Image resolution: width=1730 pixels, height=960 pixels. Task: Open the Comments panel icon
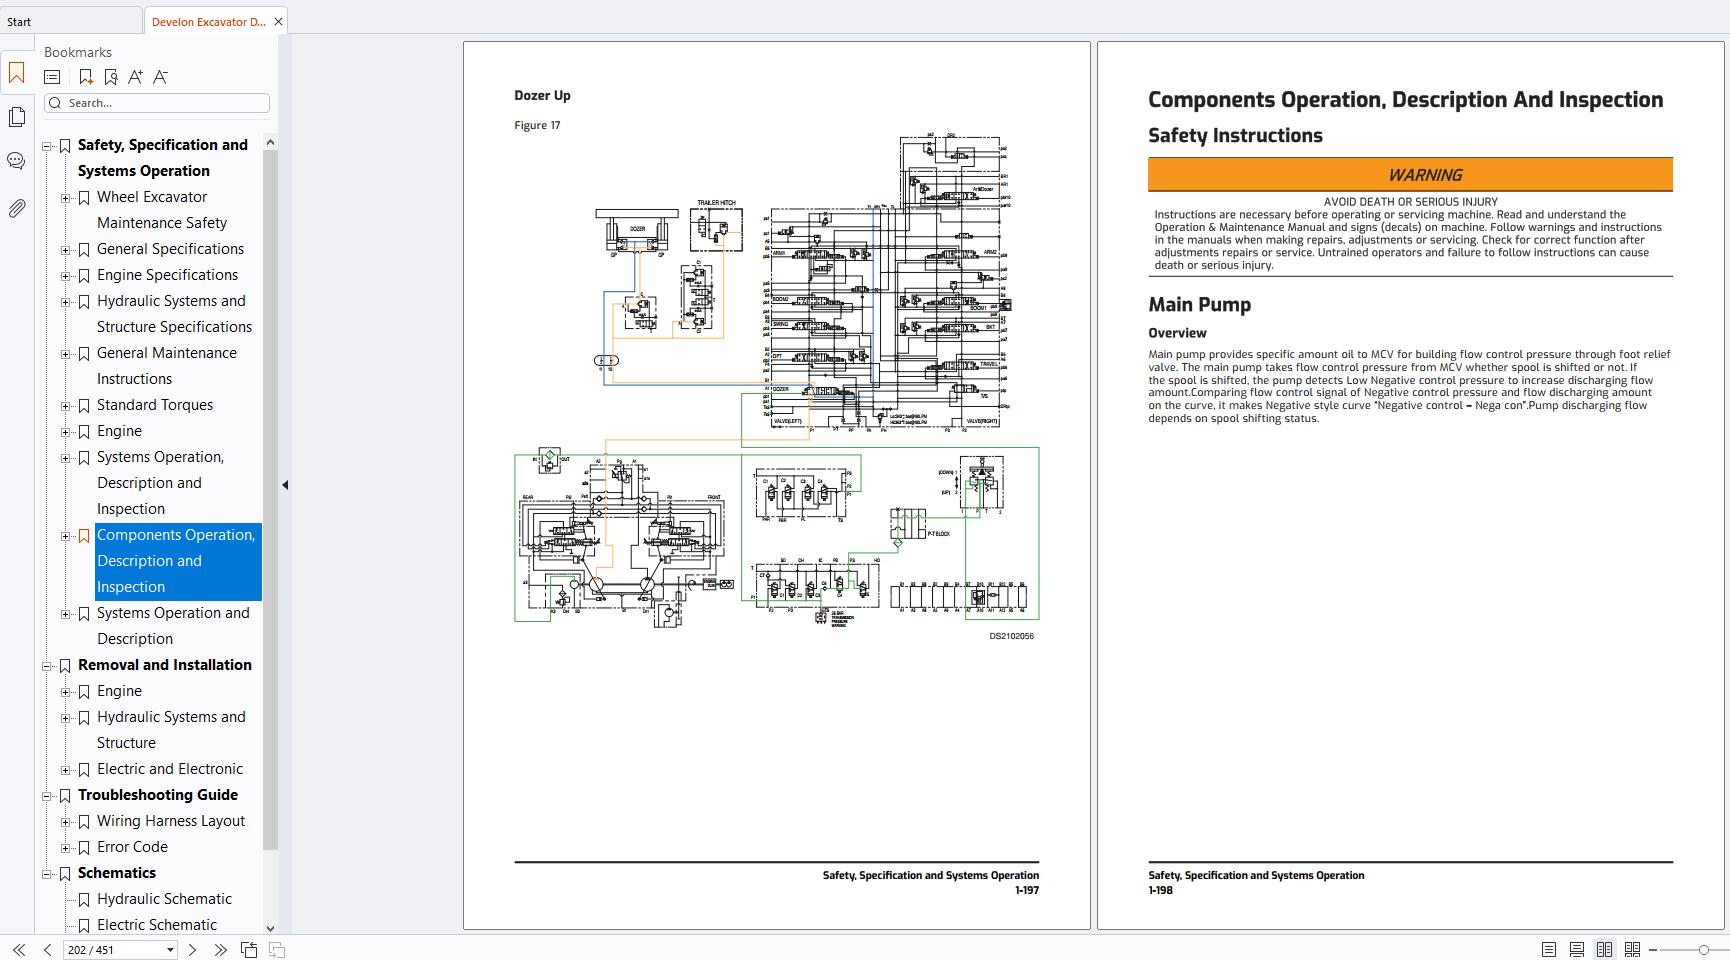[x=16, y=161]
